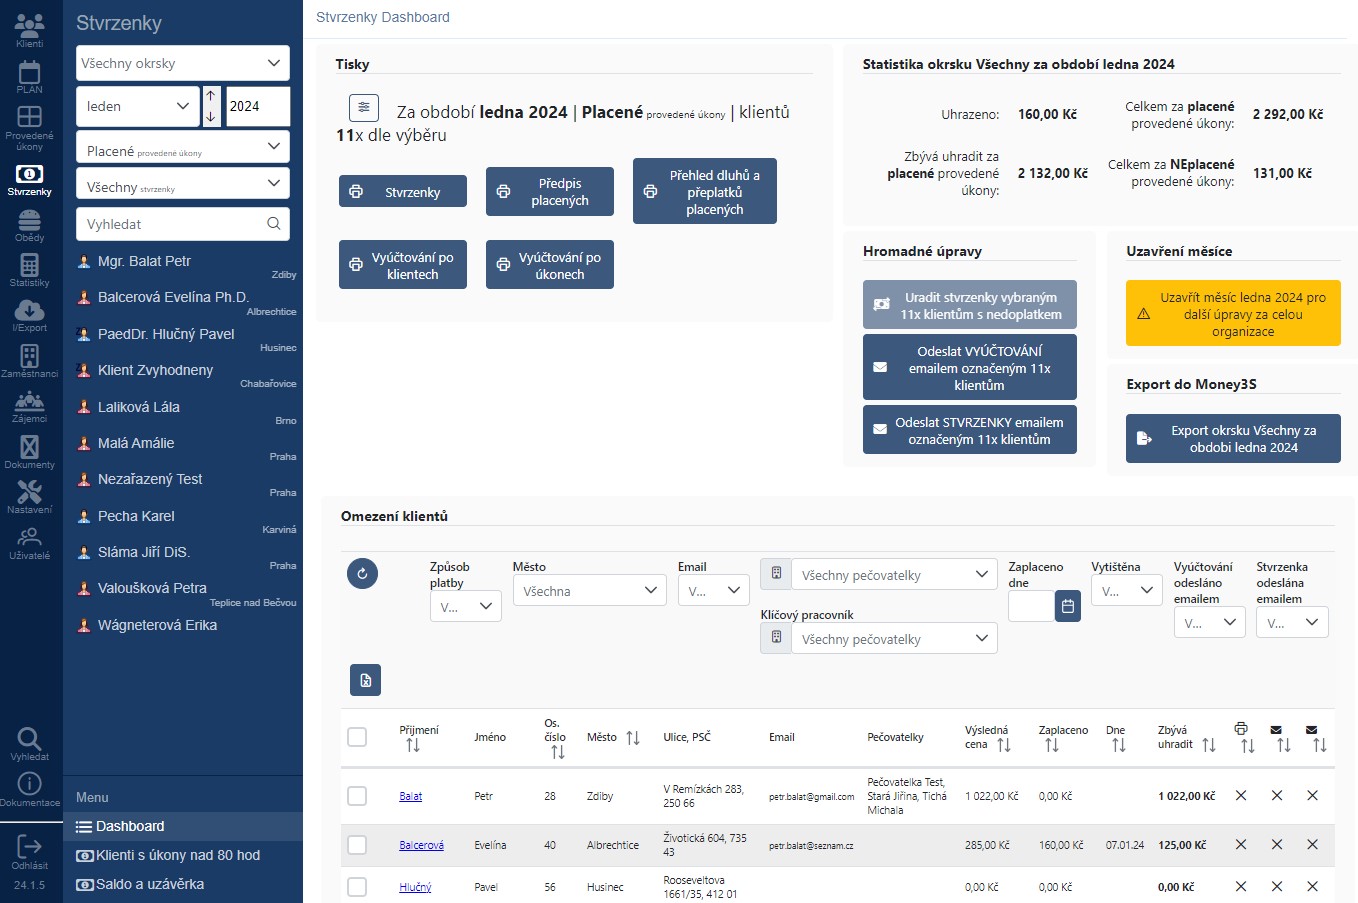
Task: Sort the Zbývá uhradit column
Action: point(1209,745)
